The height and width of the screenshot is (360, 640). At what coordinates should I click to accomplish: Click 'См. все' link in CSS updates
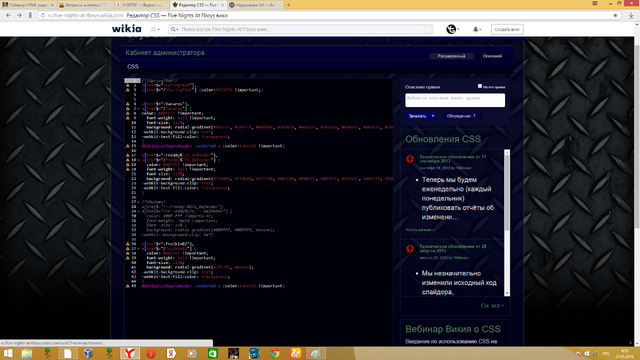tap(492, 305)
